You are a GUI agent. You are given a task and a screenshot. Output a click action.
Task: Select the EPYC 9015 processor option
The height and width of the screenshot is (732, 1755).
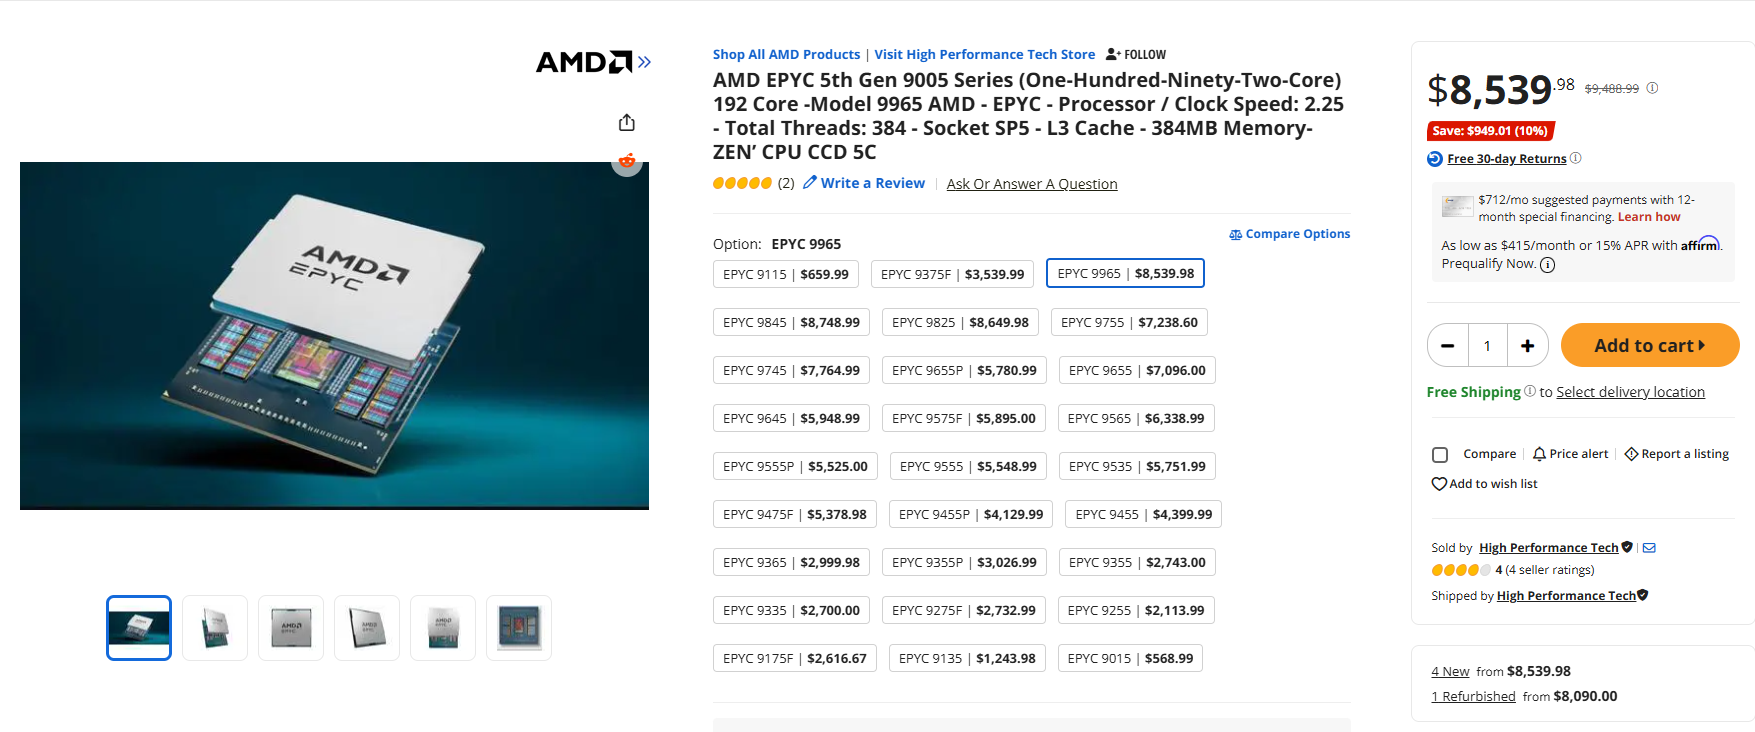1130,657
